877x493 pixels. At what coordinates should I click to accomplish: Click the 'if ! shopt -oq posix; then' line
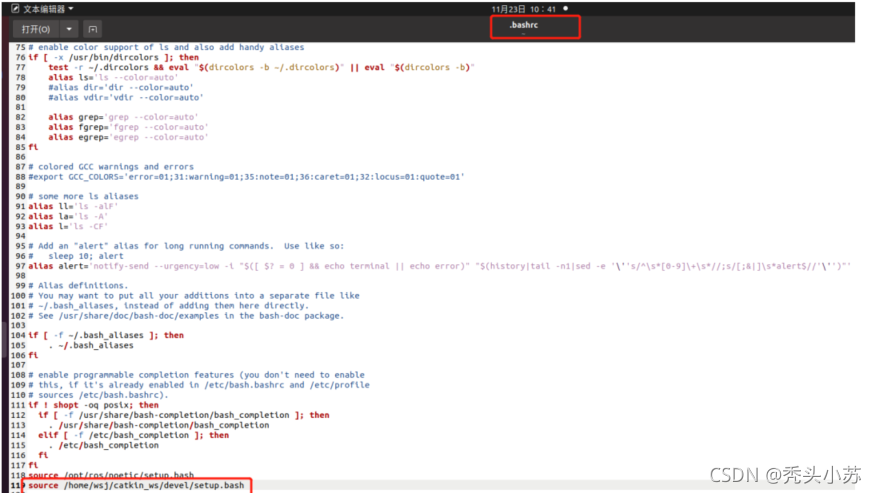(x=93, y=405)
